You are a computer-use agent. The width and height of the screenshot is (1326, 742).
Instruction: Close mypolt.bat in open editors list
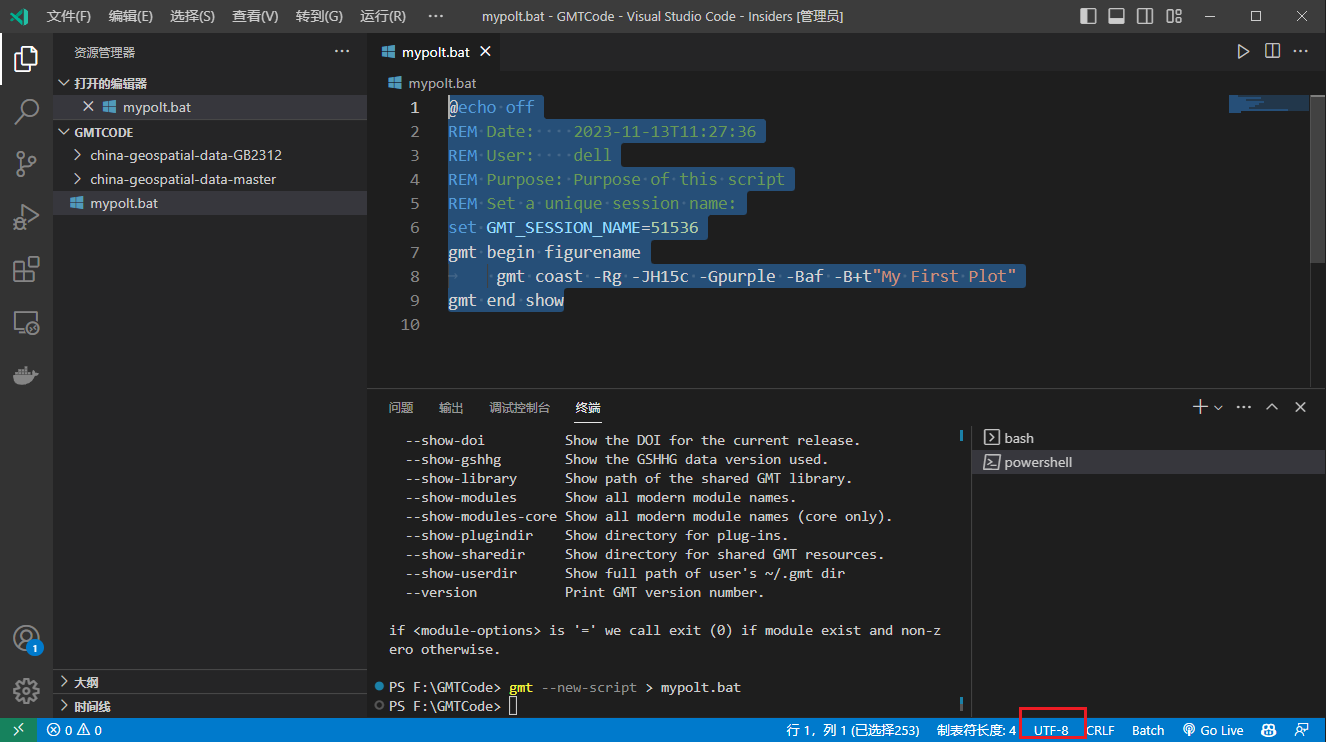[x=88, y=106]
